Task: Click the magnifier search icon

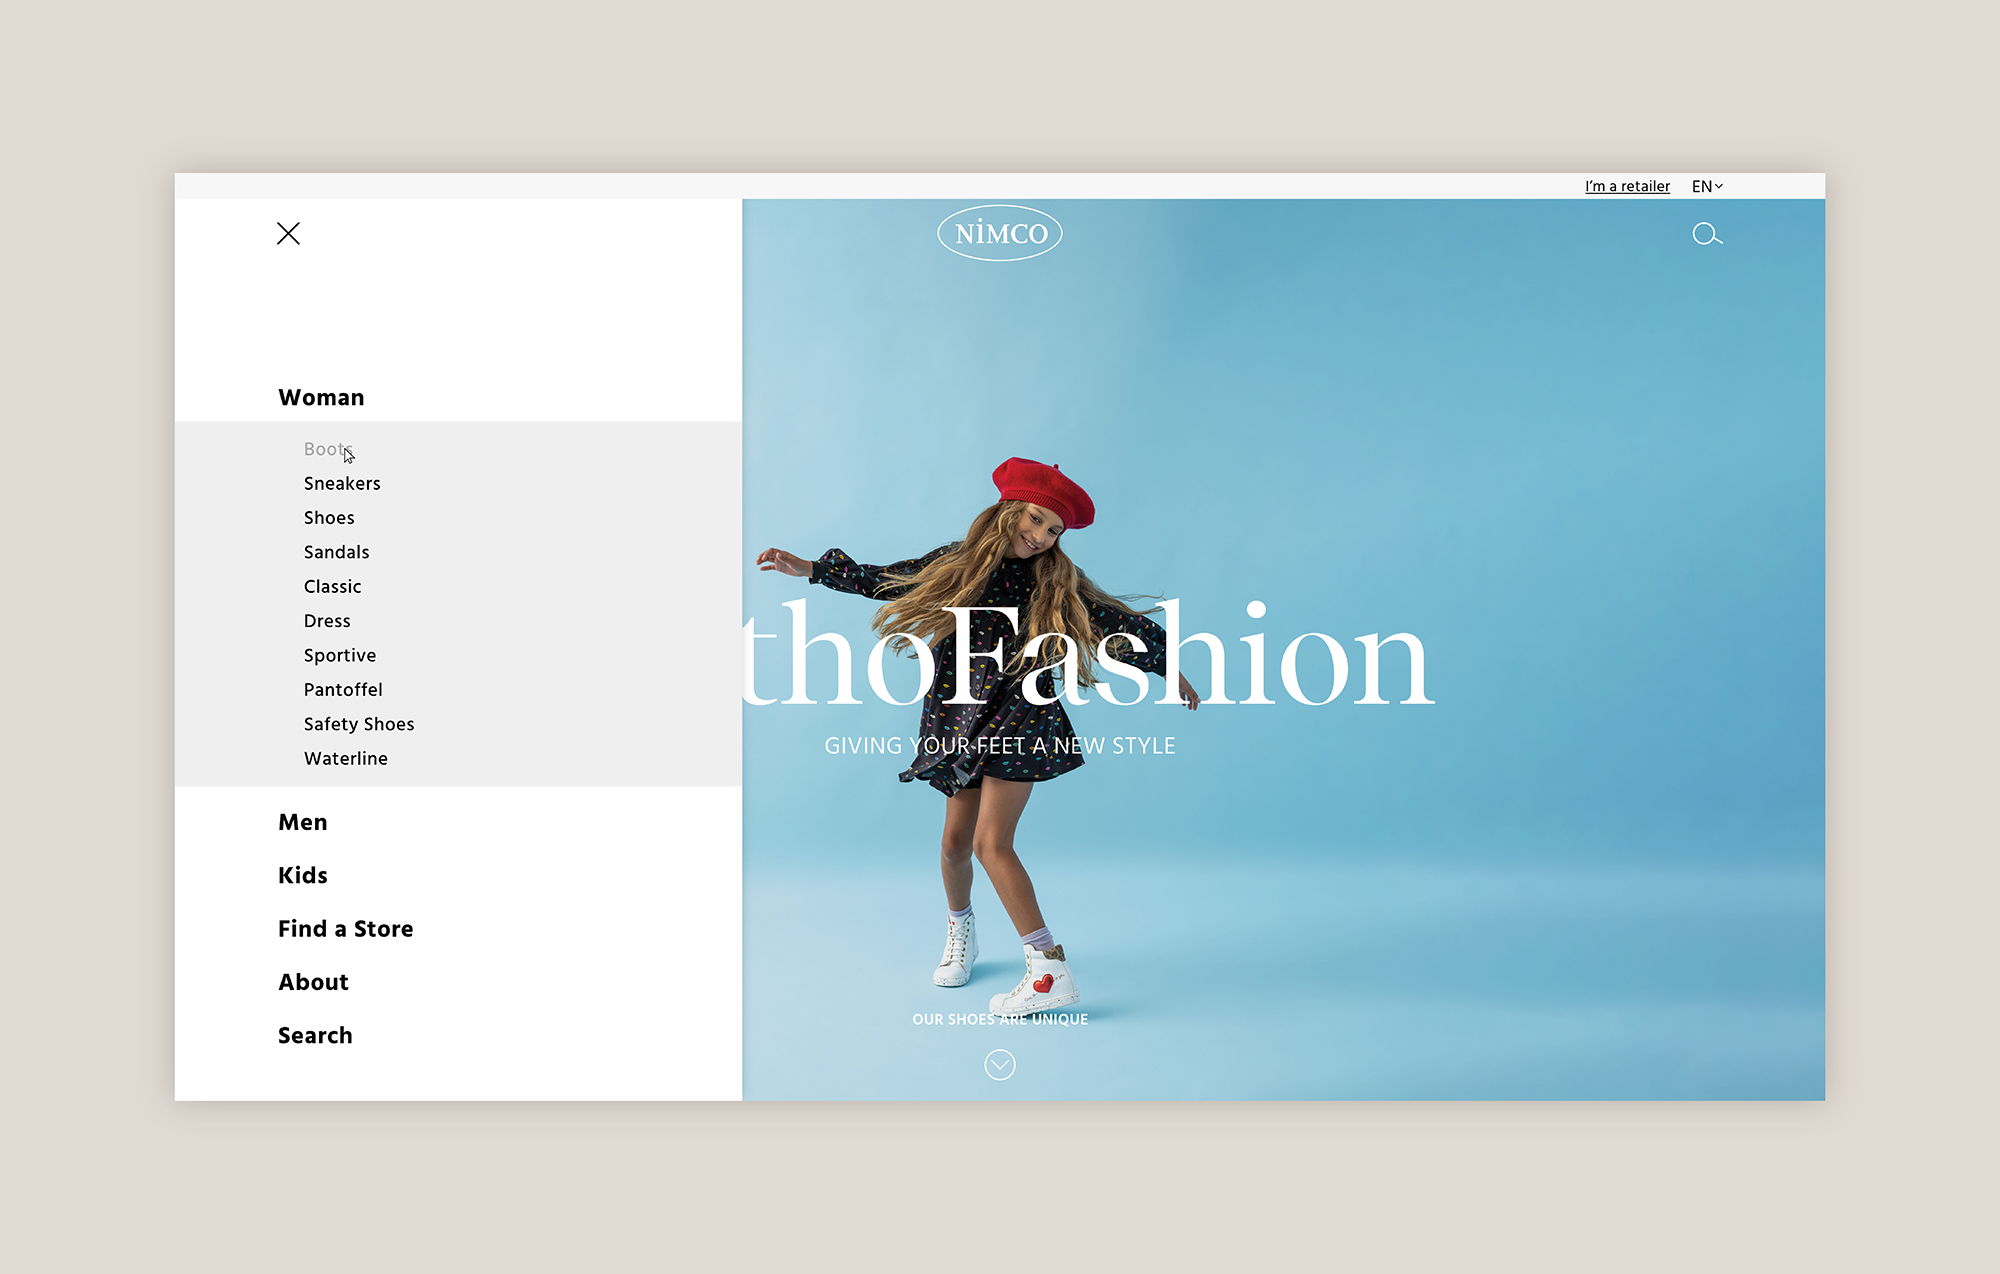Action: coord(1706,234)
